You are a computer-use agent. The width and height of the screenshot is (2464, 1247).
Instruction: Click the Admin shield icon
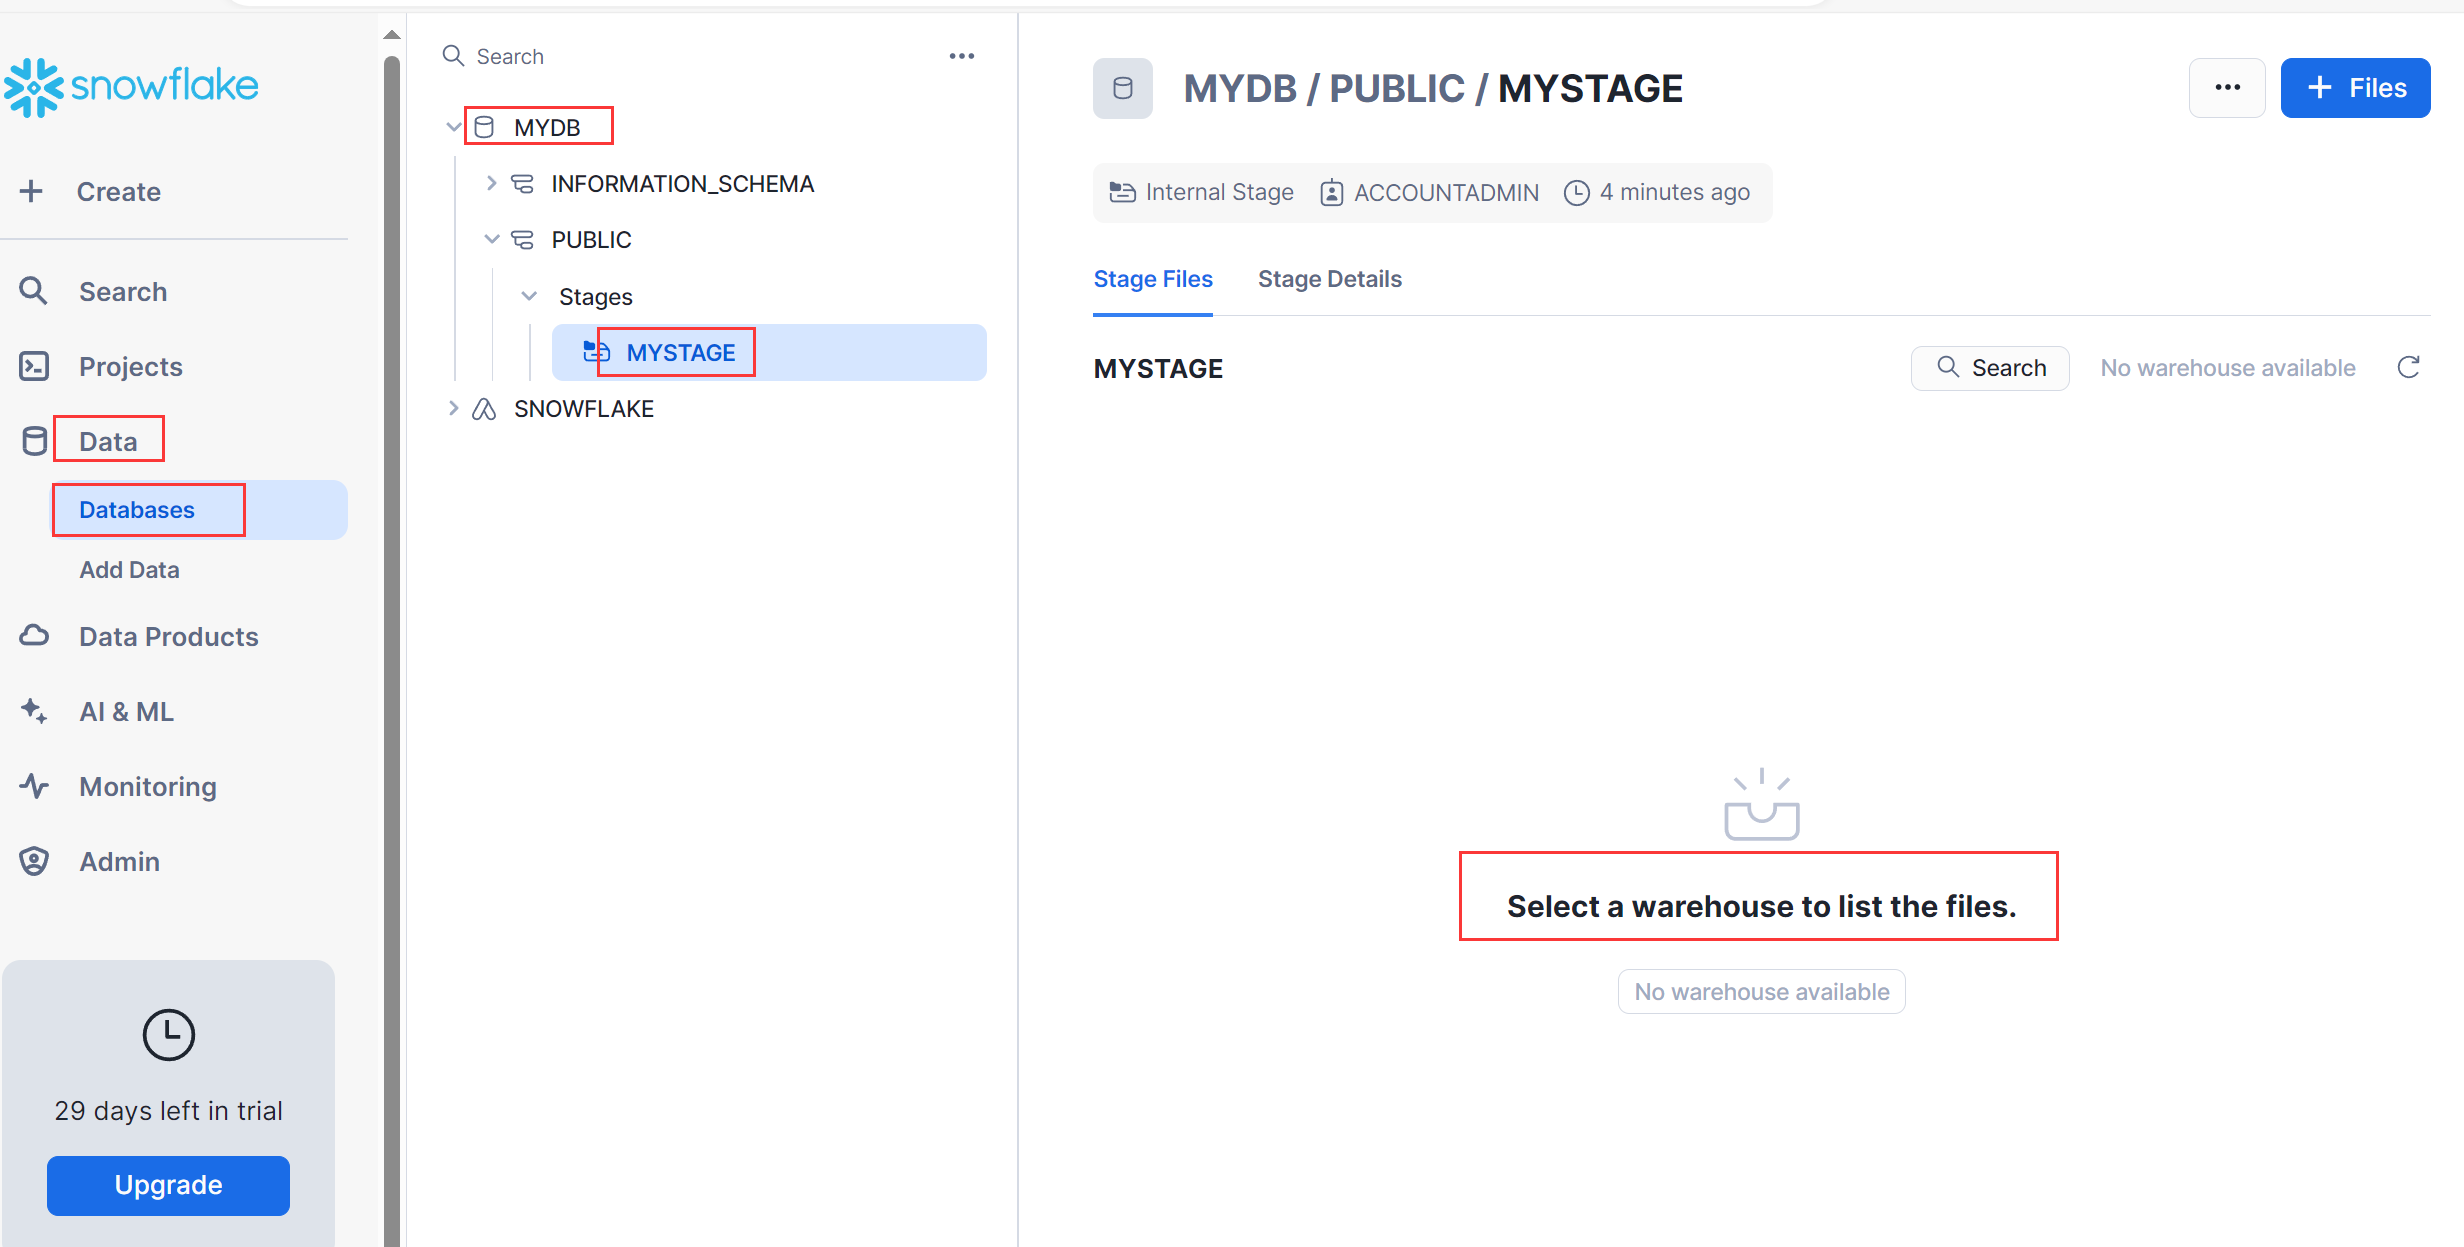[x=34, y=861]
